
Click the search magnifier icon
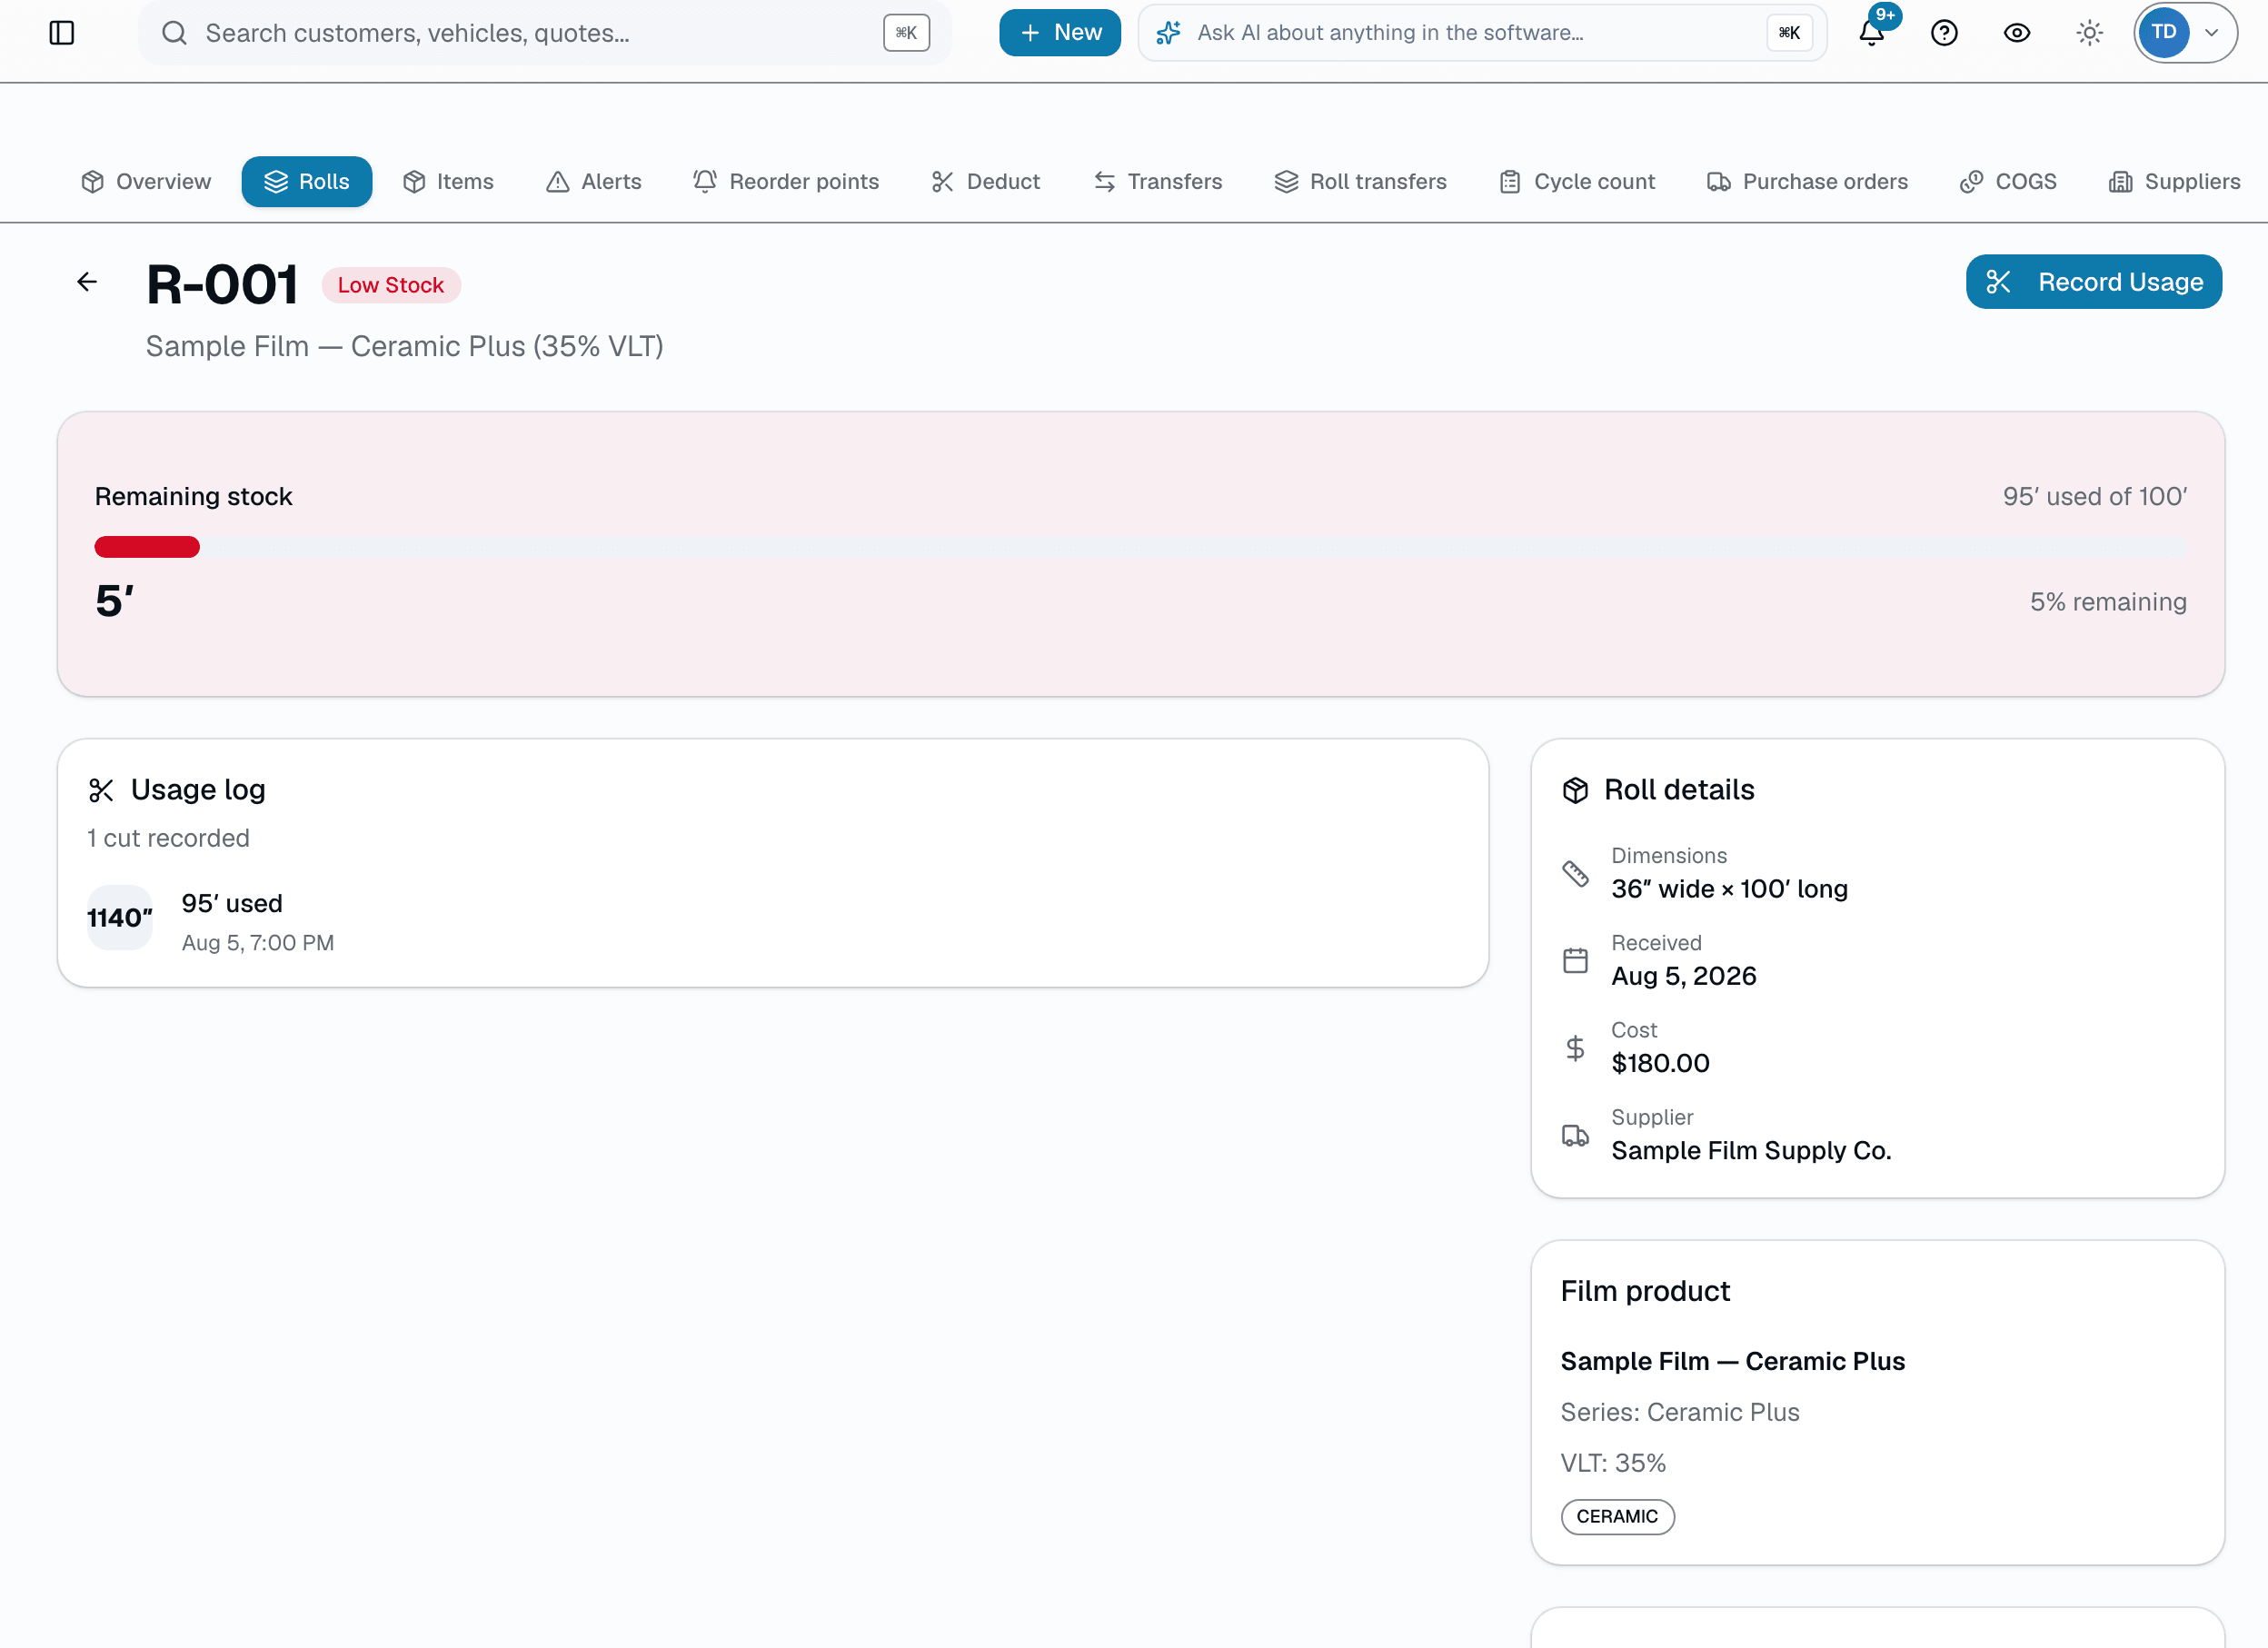point(174,33)
